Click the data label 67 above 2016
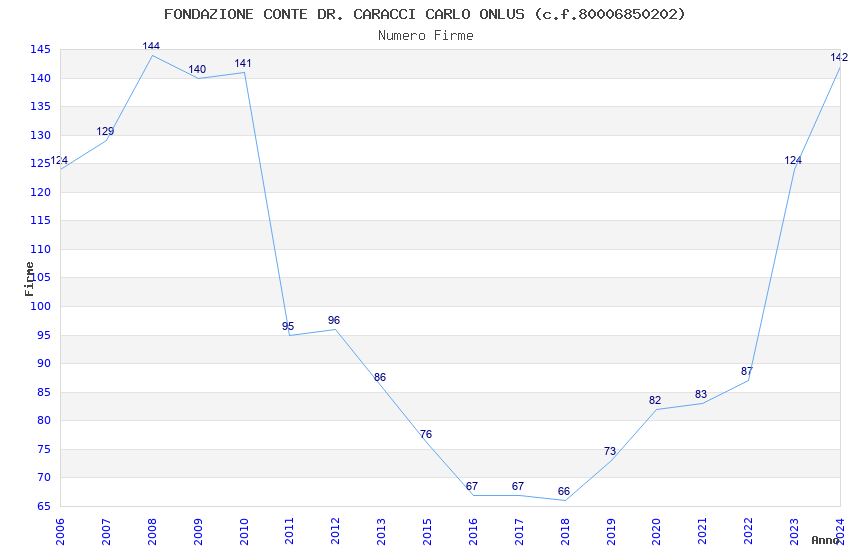Image resolution: width=850 pixels, height=550 pixels. pos(472,486)
